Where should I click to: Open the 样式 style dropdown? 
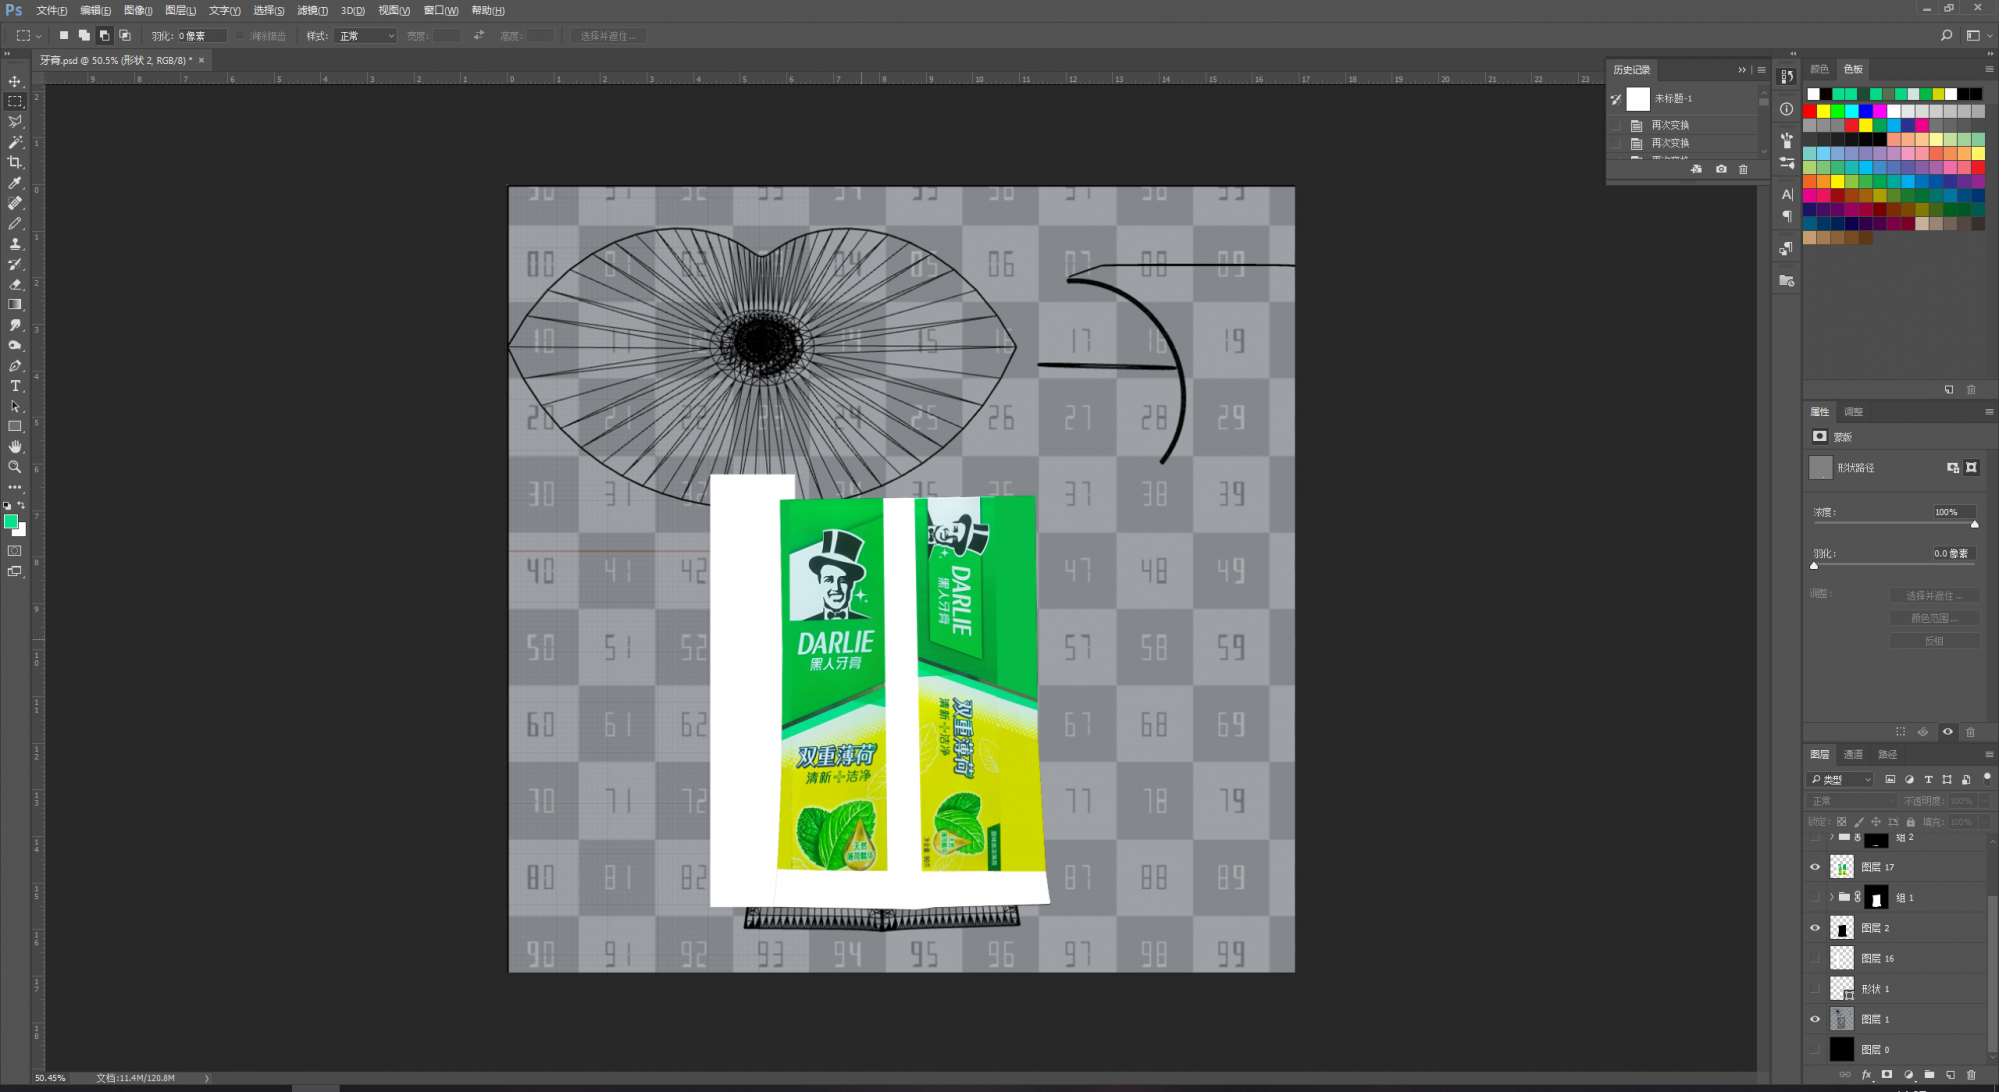366,36
